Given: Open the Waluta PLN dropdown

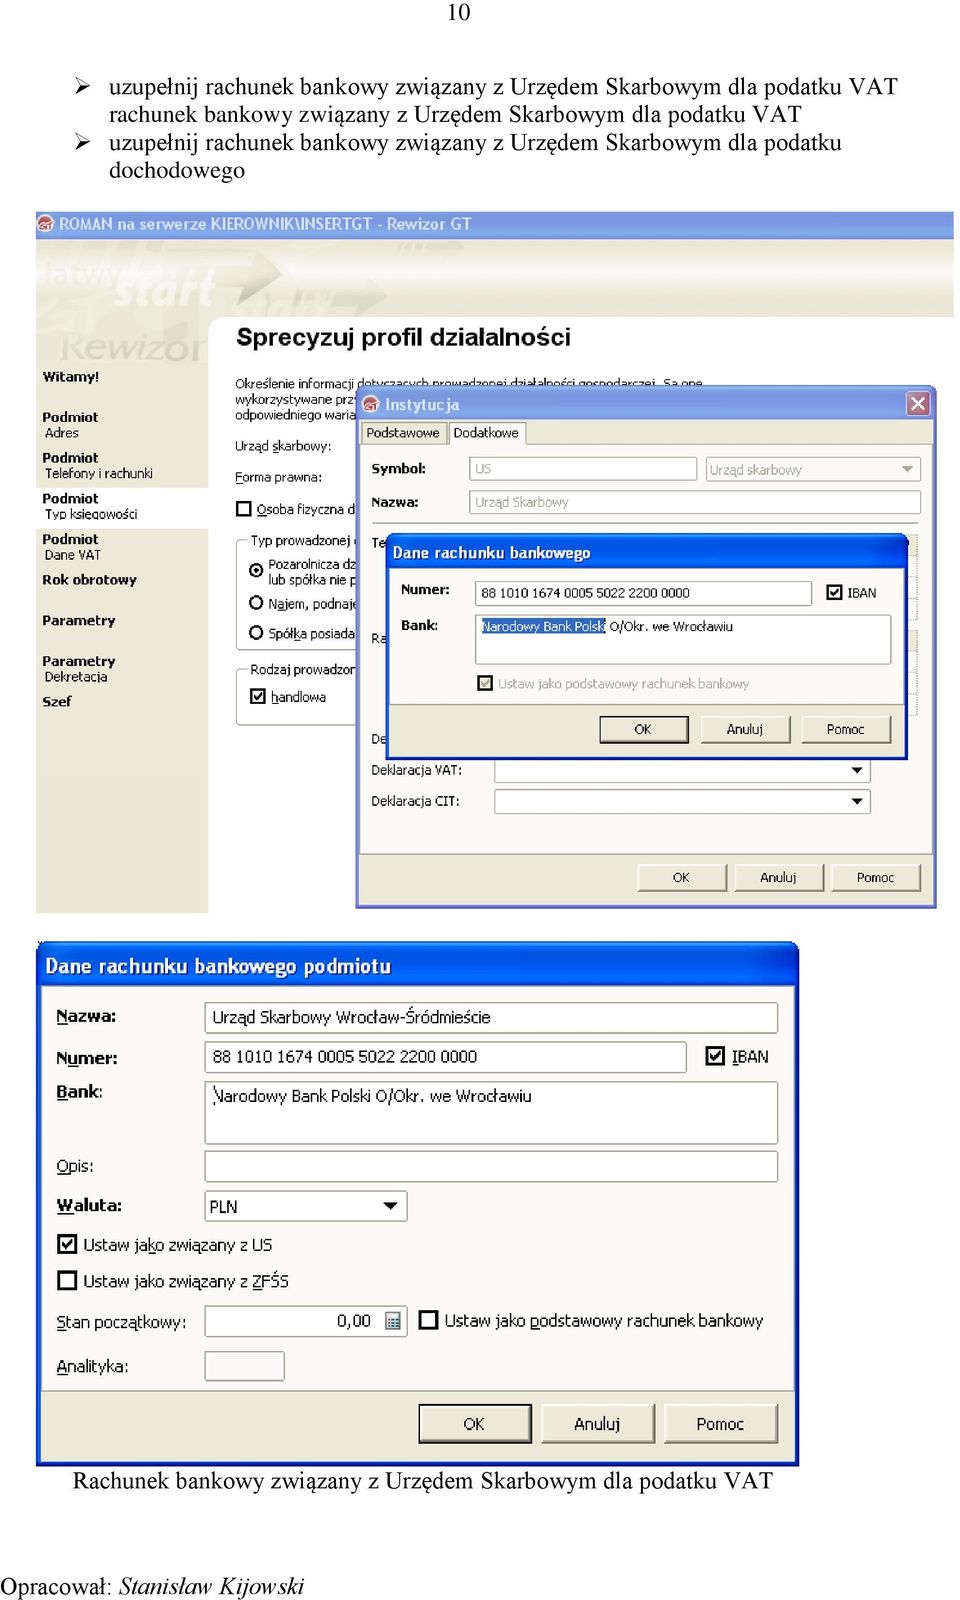Looking at the screenshot, I should (391, 1206).
